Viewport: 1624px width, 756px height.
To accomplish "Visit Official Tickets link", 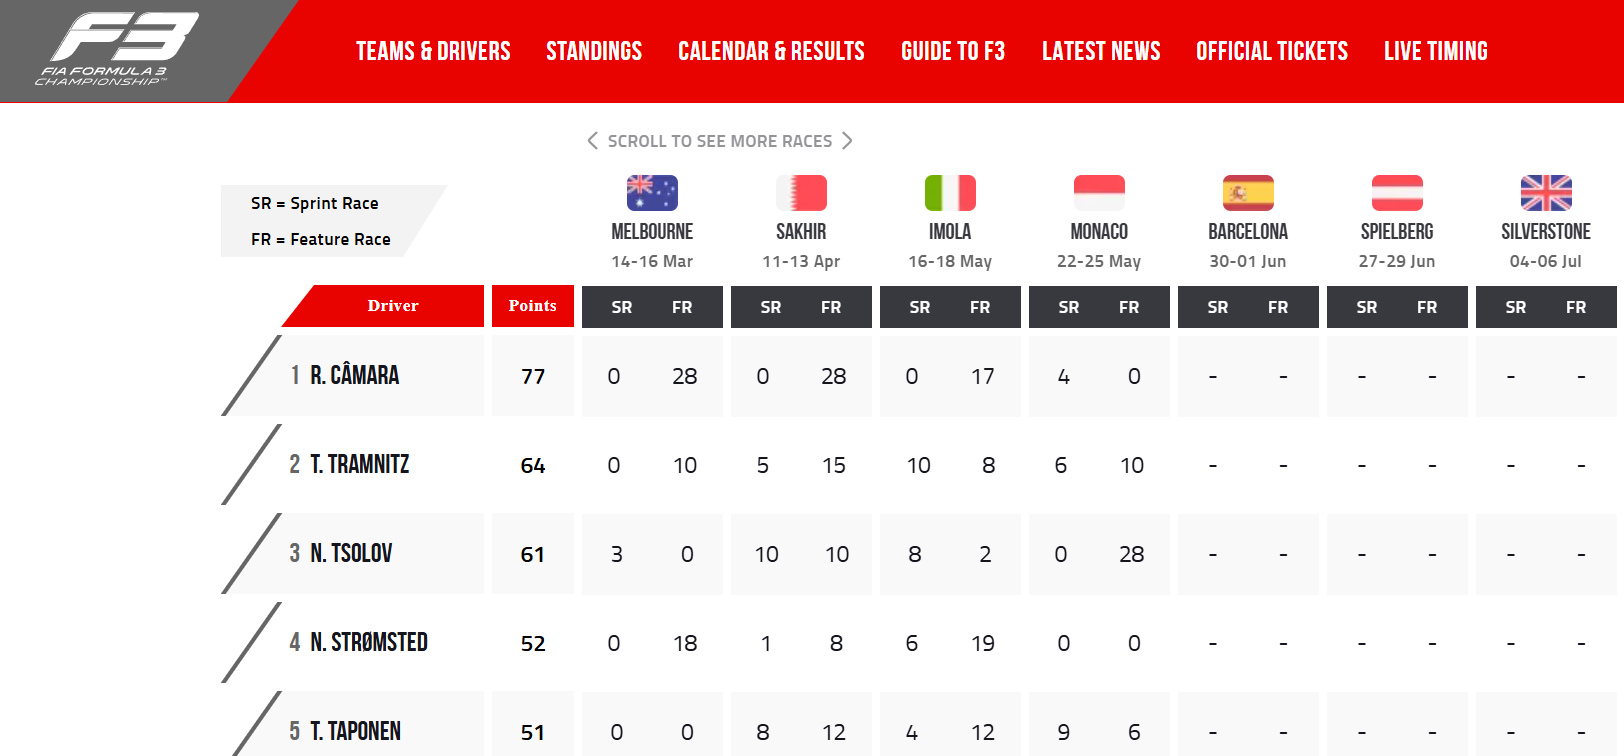I will [1272, 51].
